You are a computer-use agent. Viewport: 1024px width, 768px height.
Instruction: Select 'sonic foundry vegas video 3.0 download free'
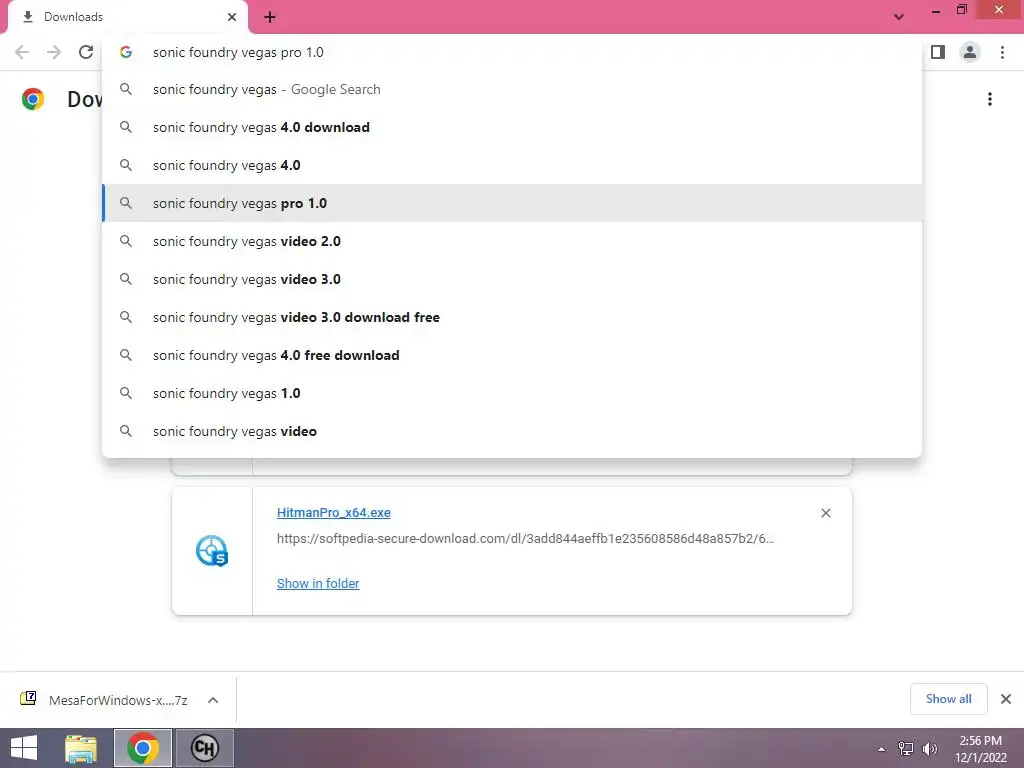[x=512, y=317]
